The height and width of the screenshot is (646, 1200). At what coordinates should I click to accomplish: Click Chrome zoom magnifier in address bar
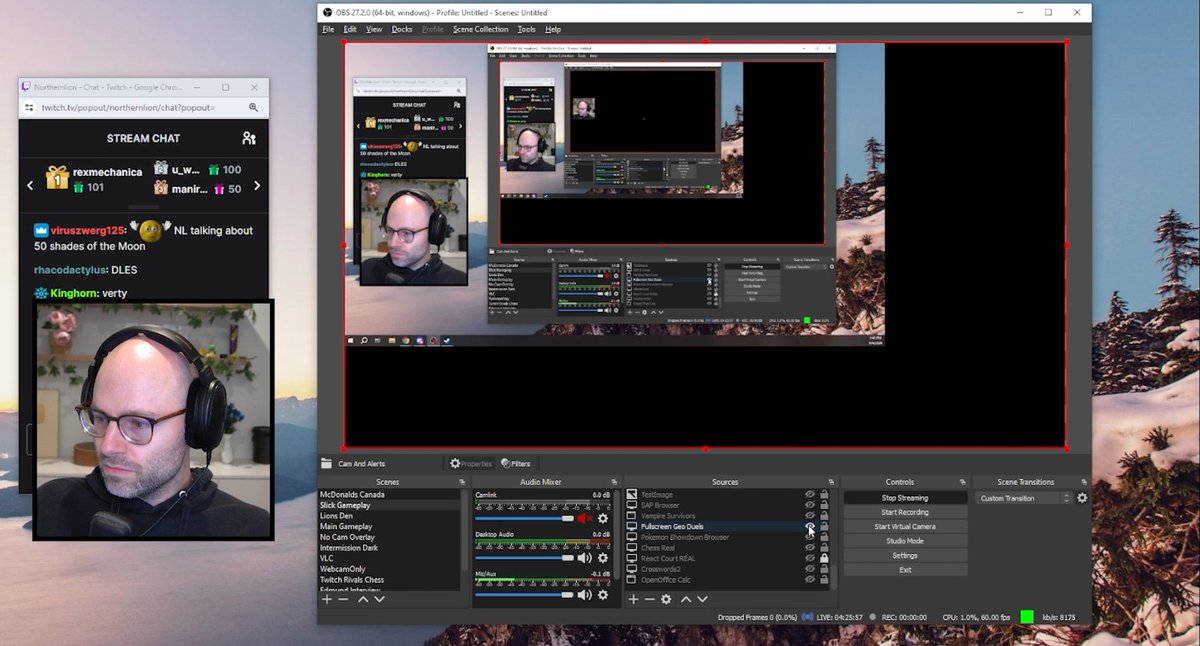pyautogui.click(x=254, y=107)
